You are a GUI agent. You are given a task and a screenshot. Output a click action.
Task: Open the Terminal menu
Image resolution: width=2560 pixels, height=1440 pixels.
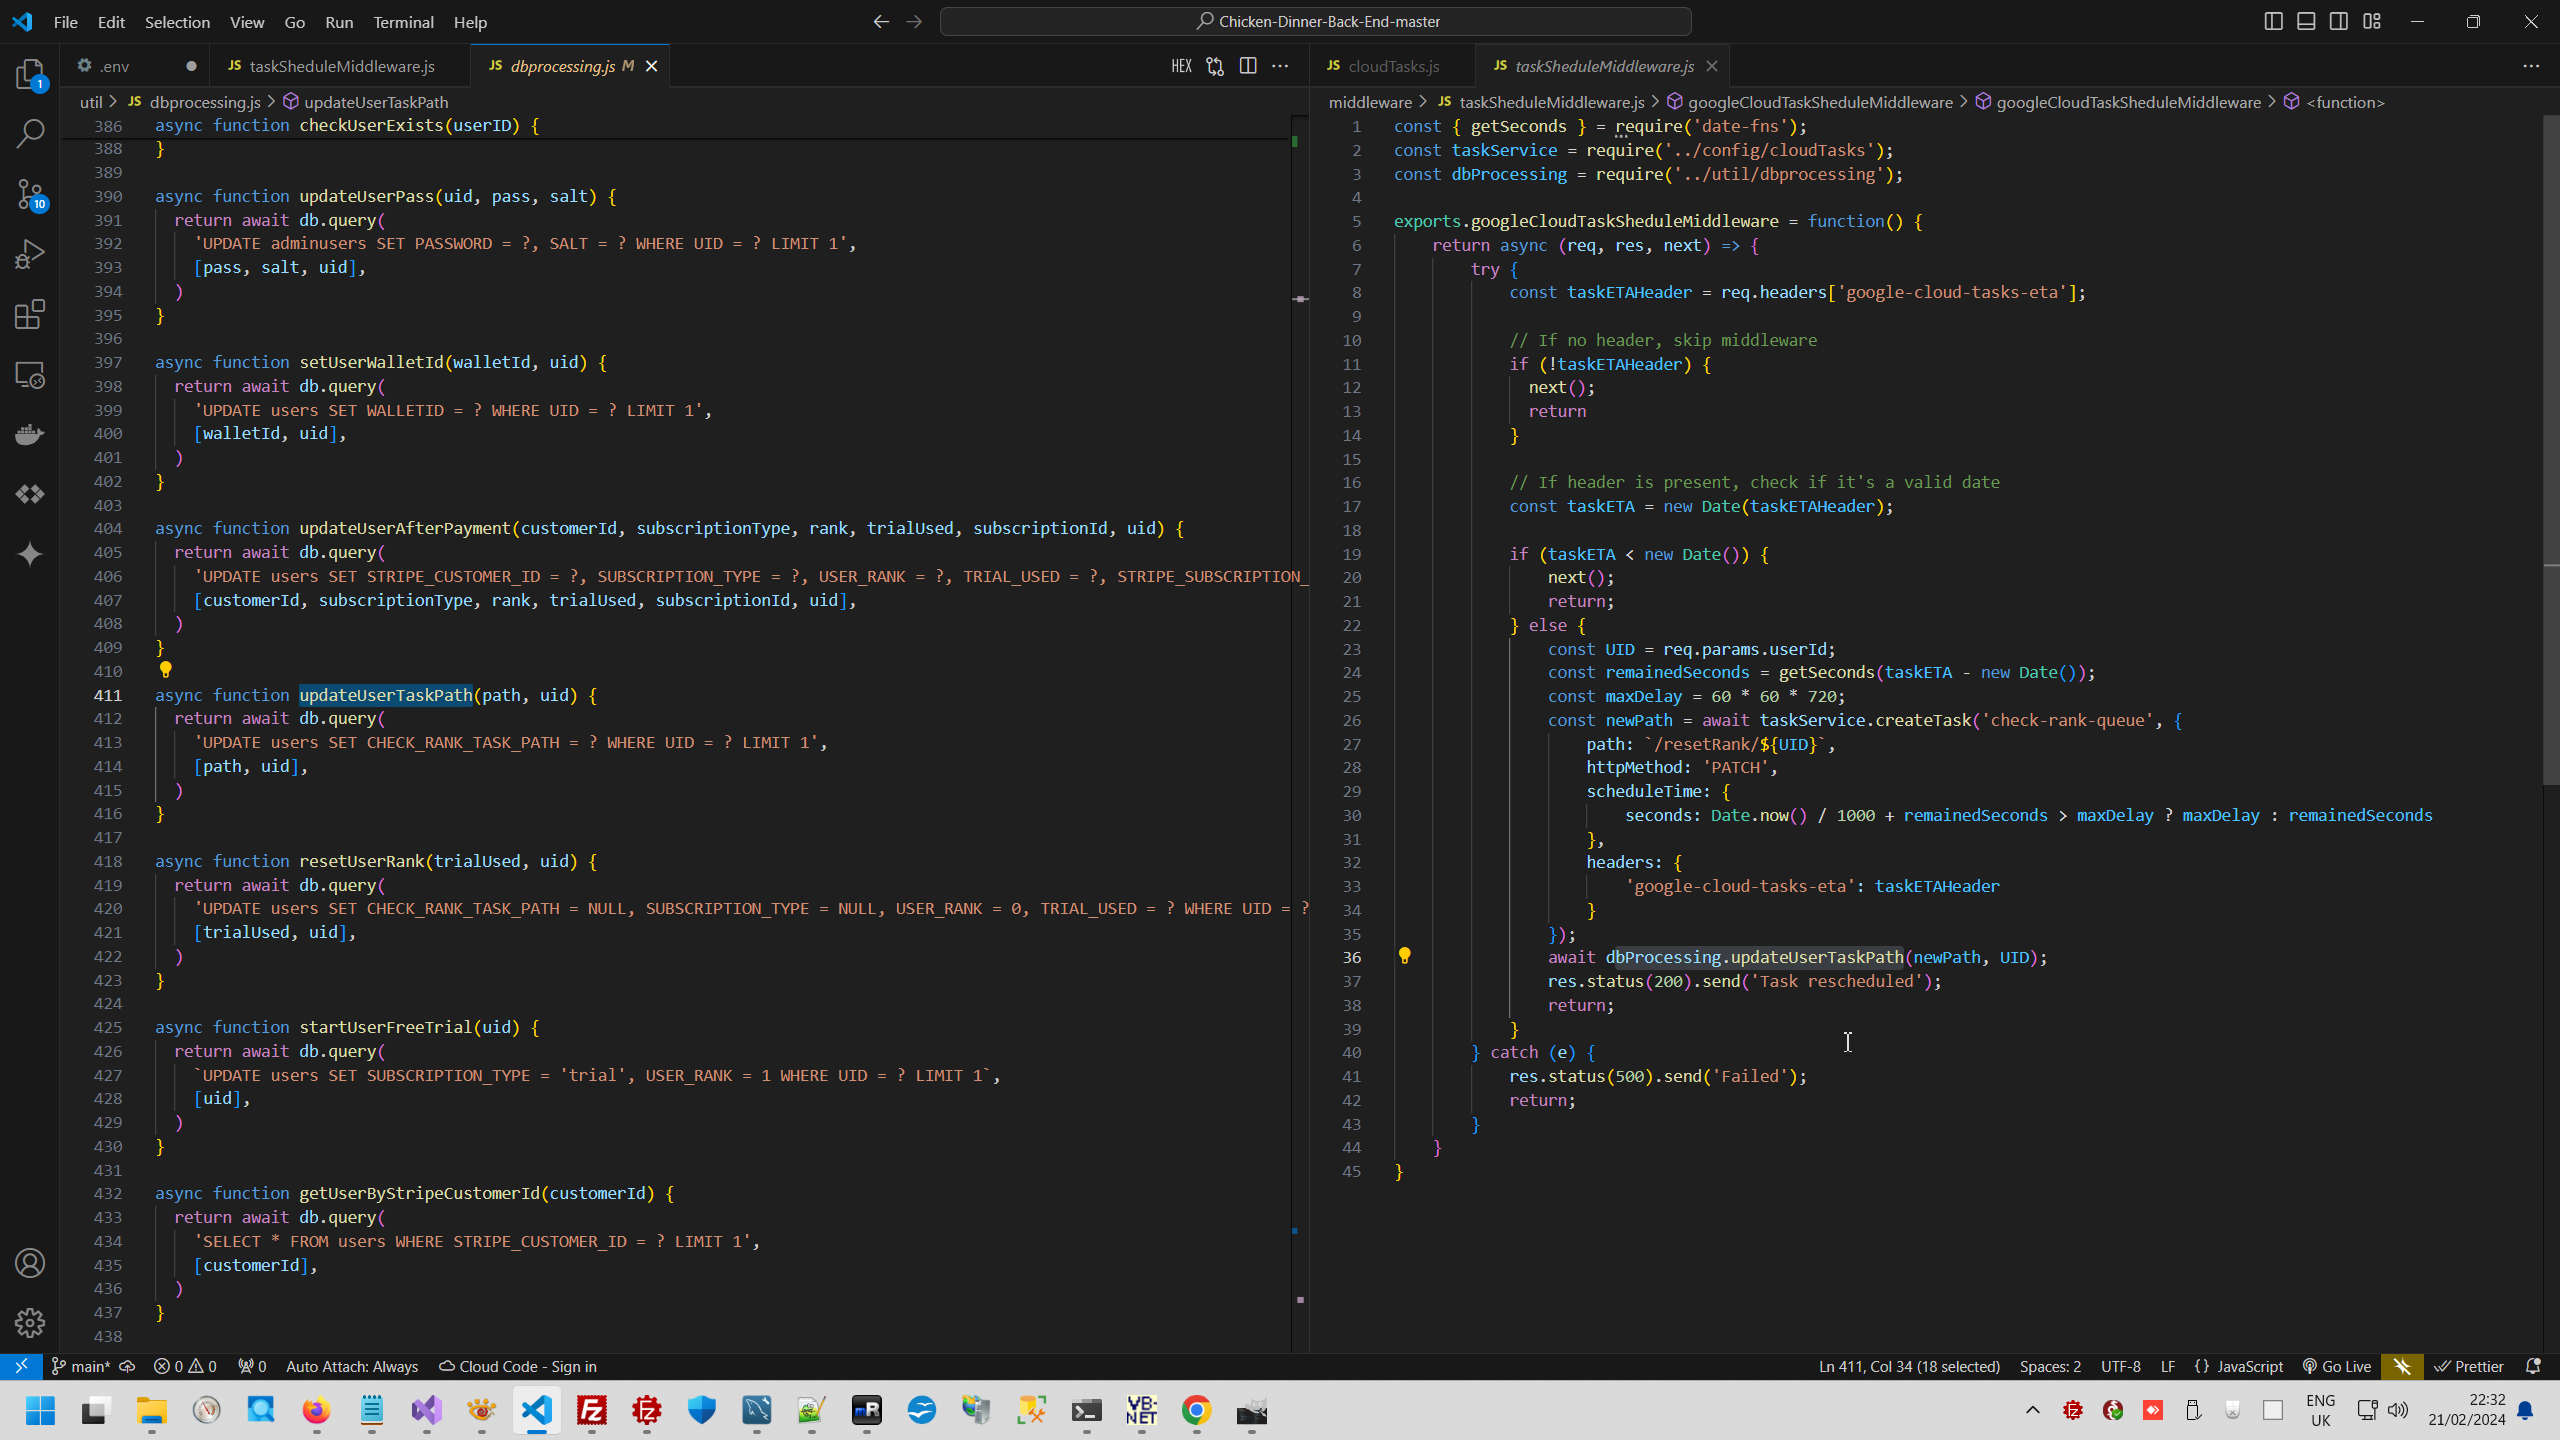pyautogui.click(x=403, y=22)
